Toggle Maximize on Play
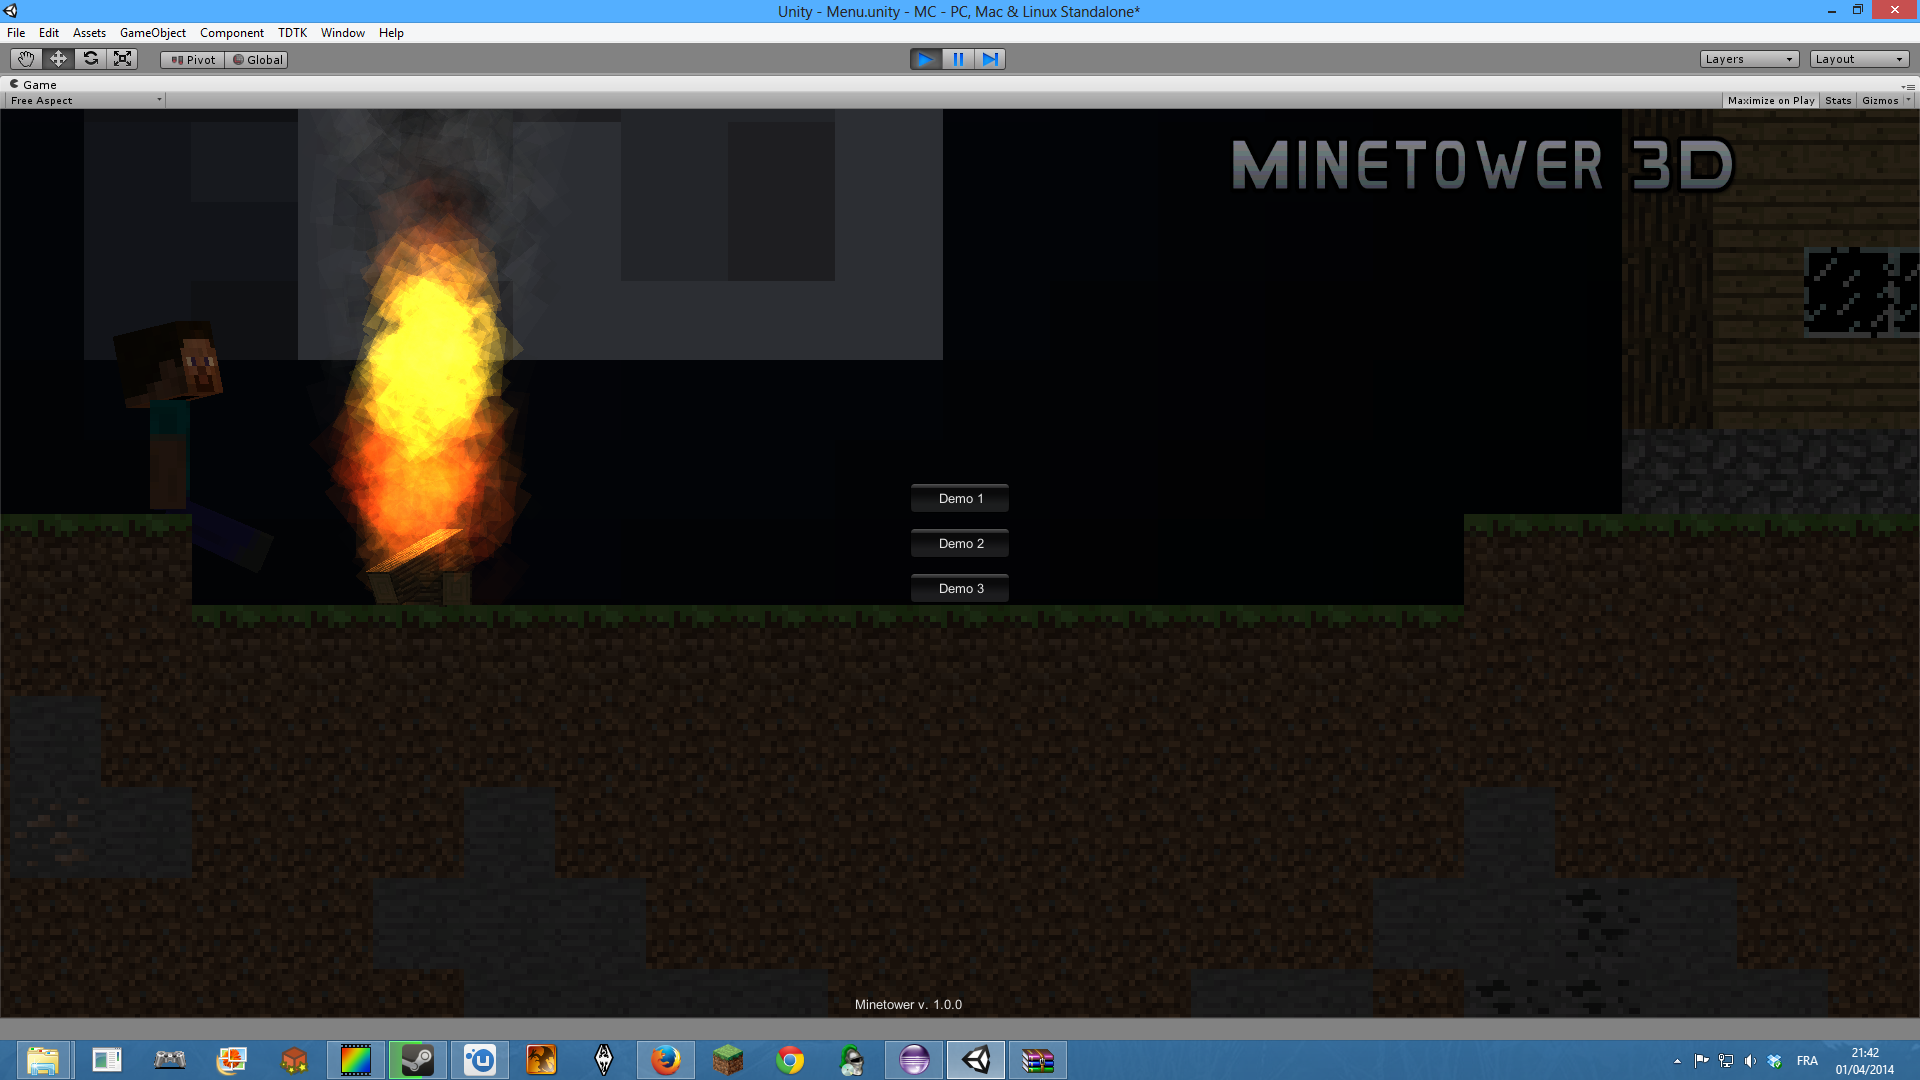The height and width of the screenshot is (1080, 1920). point(1770,100)
